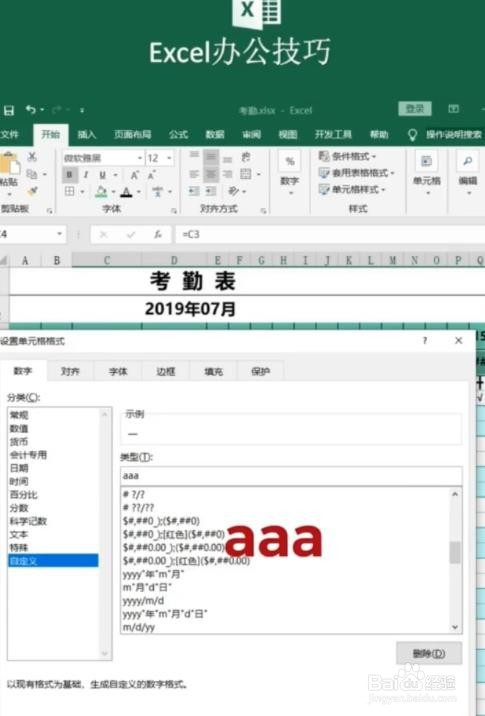Open the font size 12 dropdown

point(169,158)
